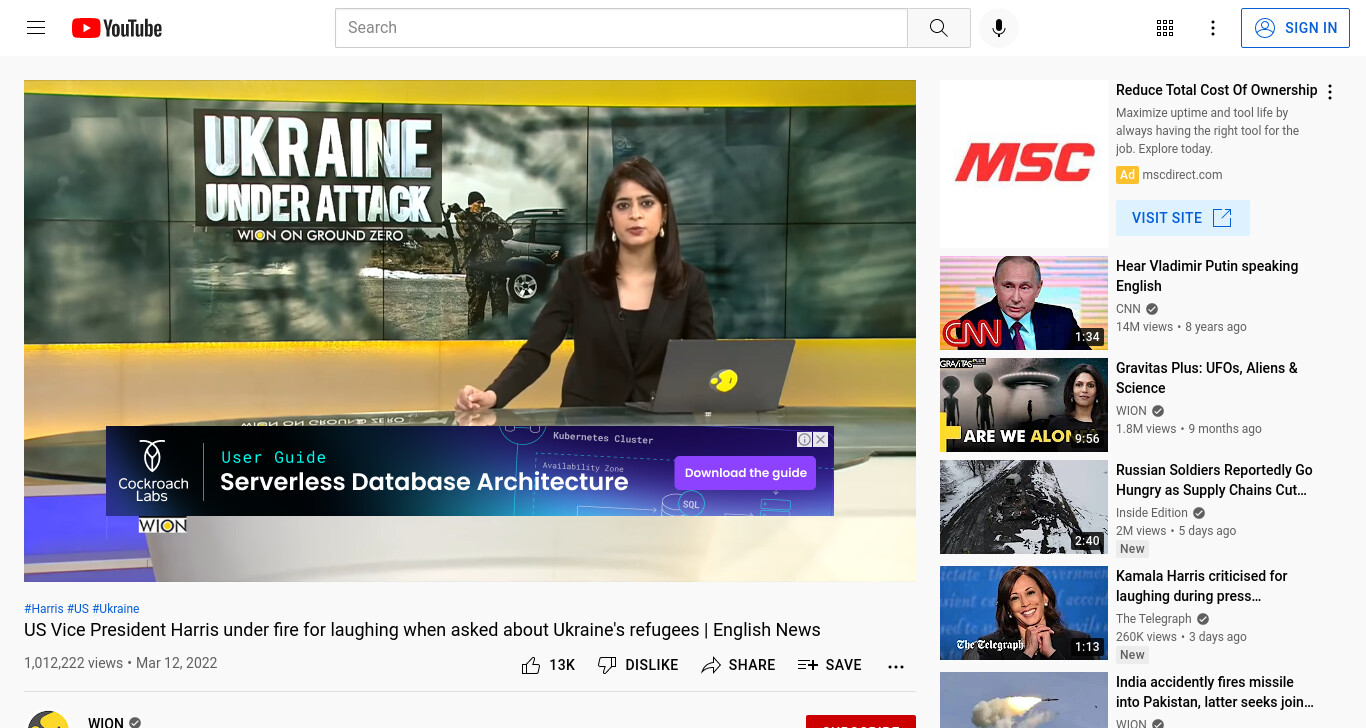The image size is (1366, 728).
Task: Click the WION channel name below video
Action: pos(106,721)
